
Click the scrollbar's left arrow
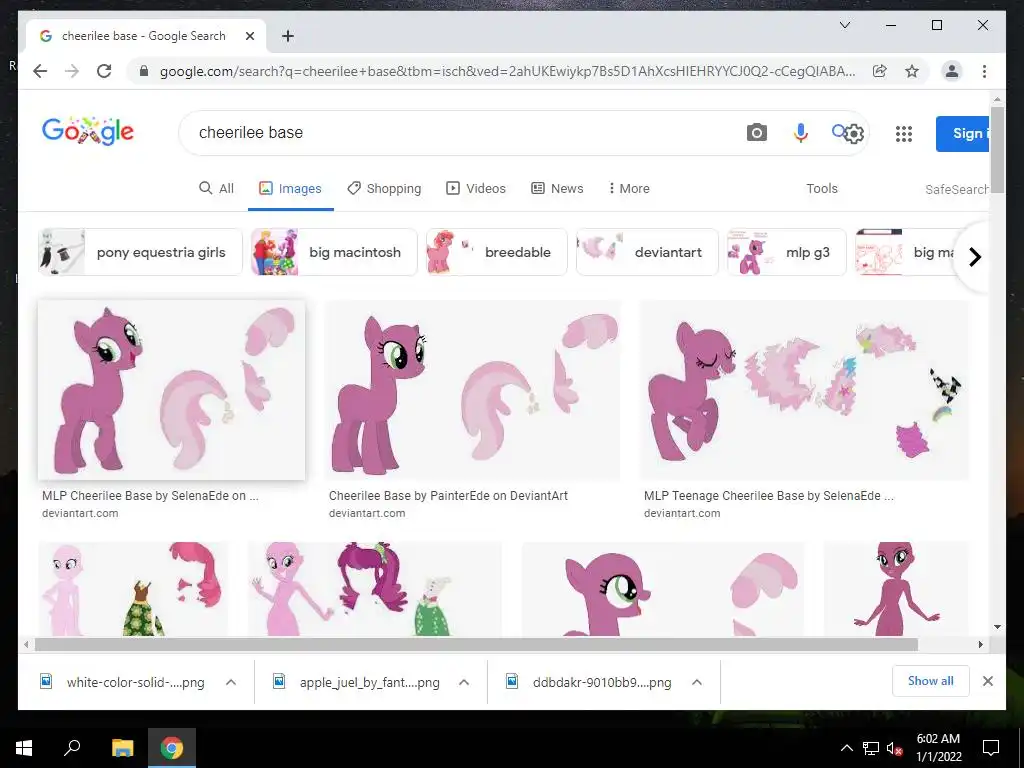tap(25, 645)
